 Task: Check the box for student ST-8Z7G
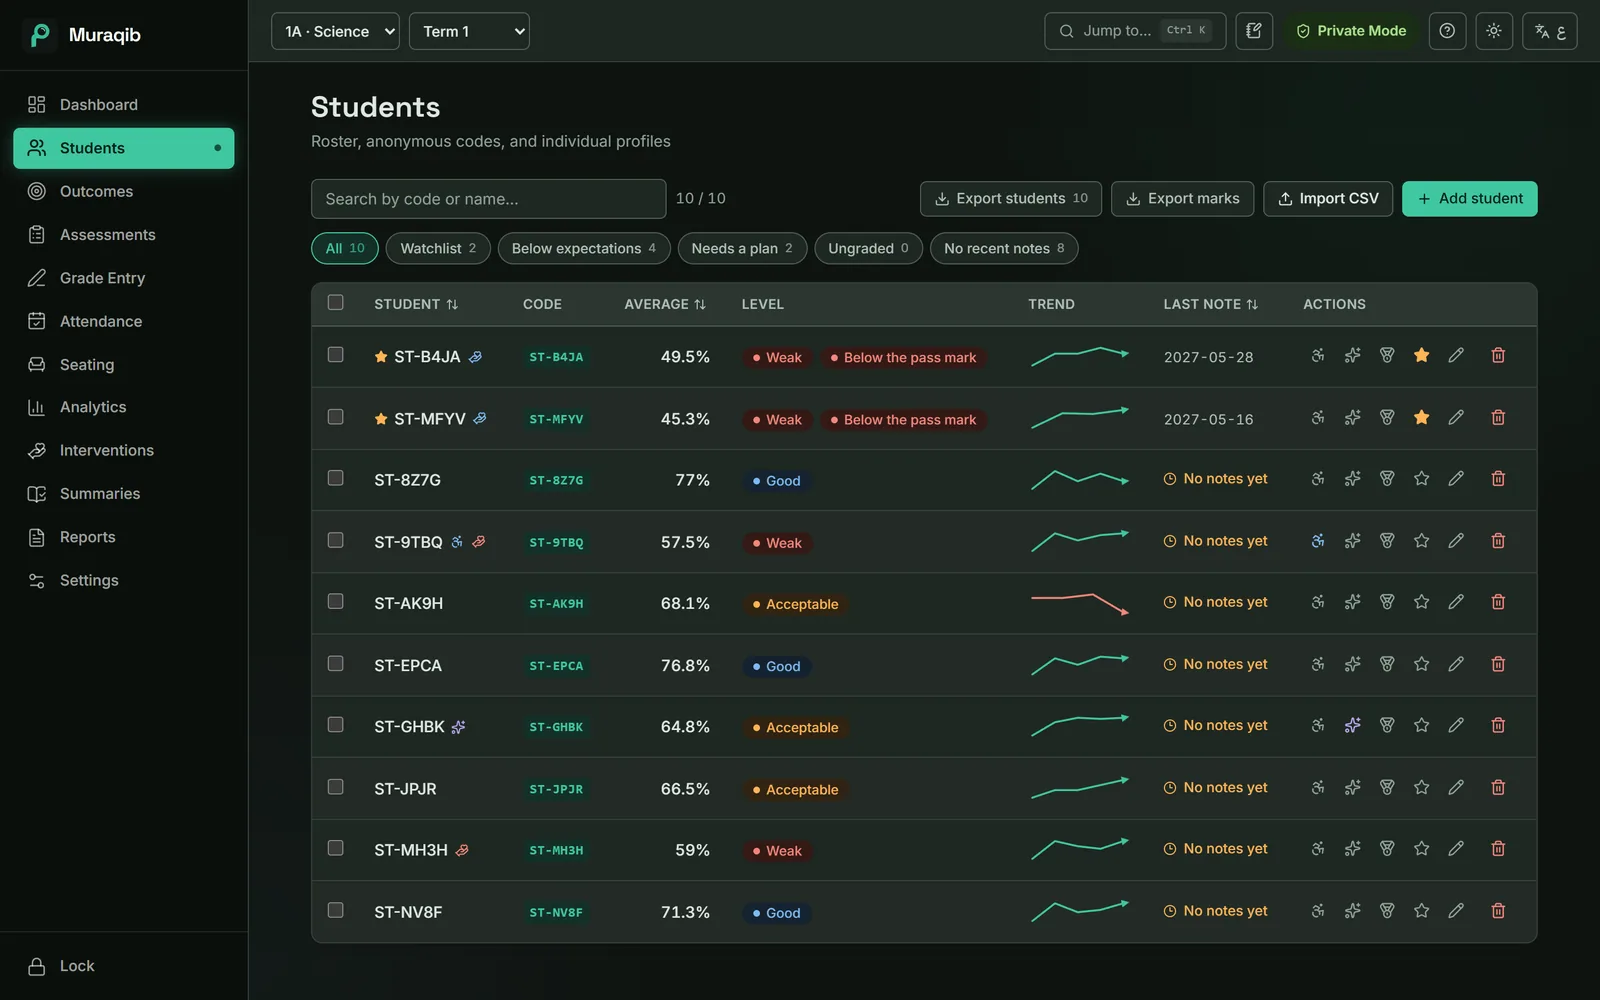(336, 478)
